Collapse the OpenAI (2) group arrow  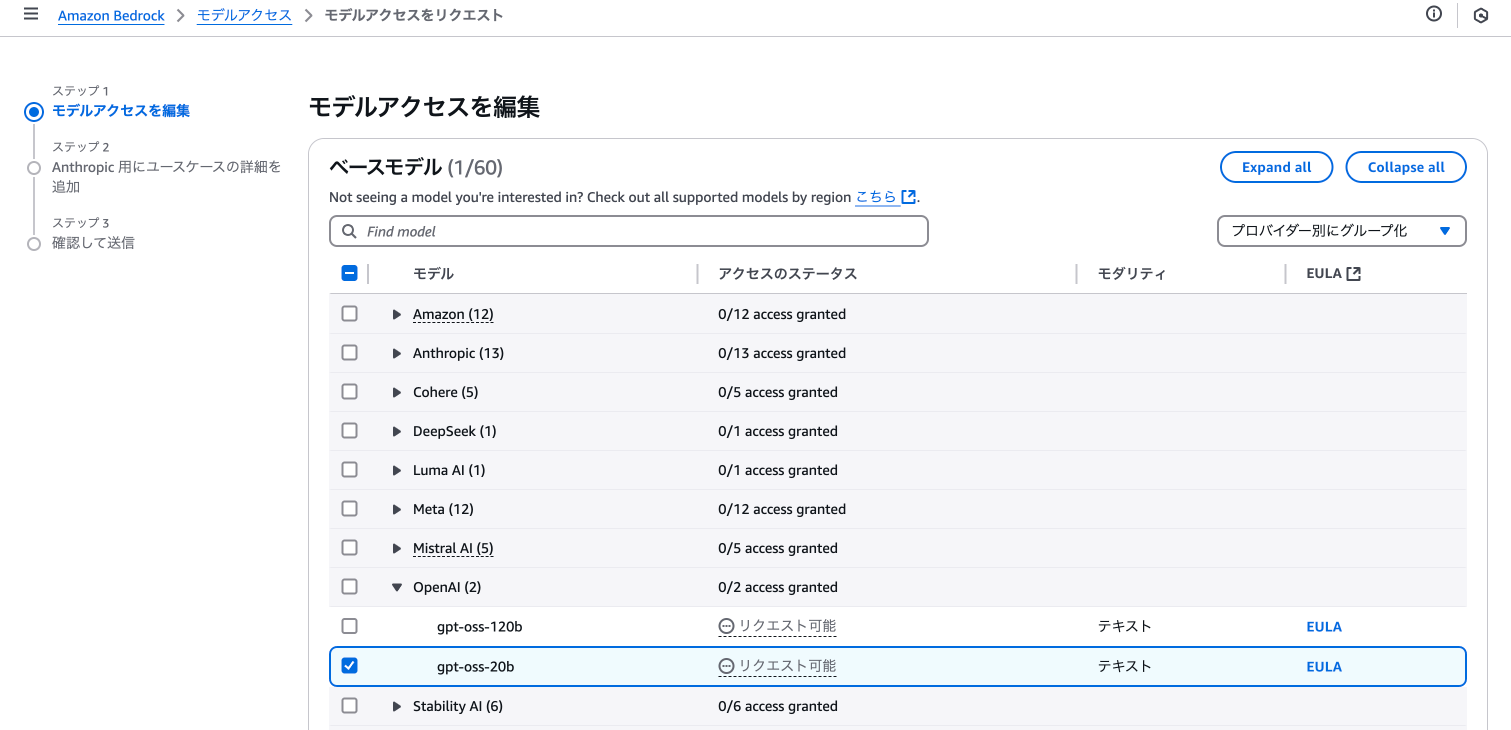coord(397,587)
